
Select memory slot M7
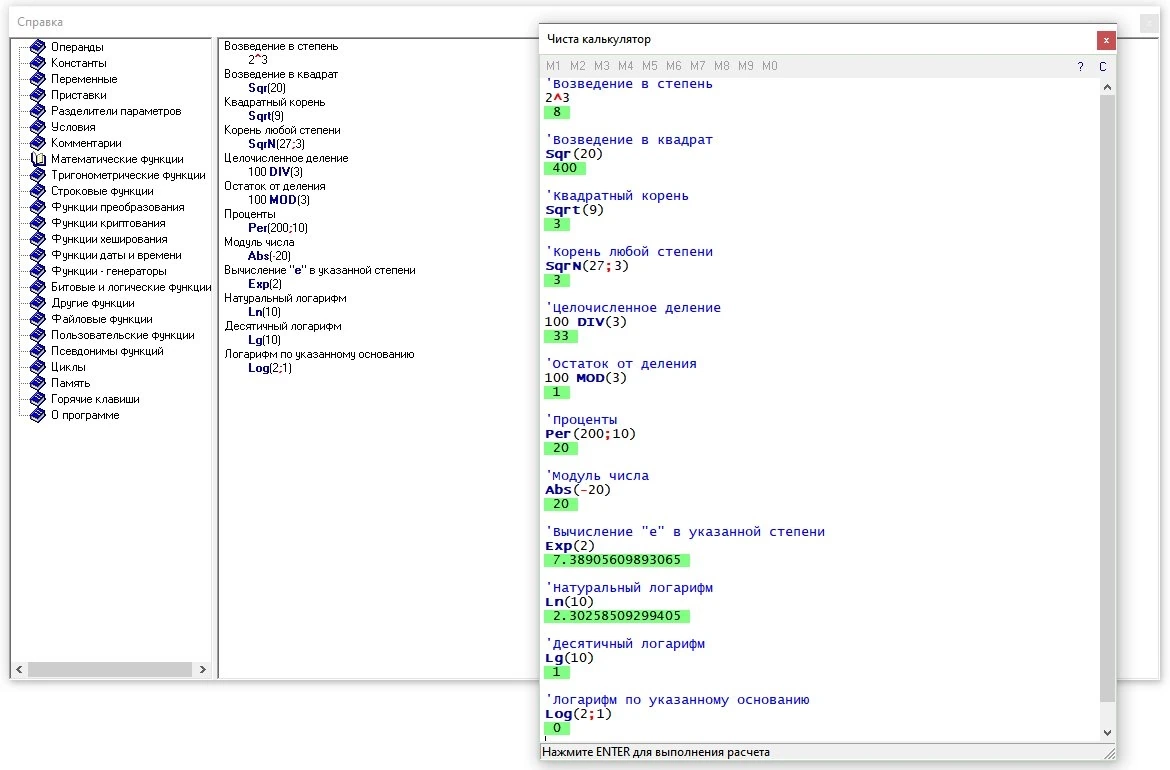click(x=698, y=66)
